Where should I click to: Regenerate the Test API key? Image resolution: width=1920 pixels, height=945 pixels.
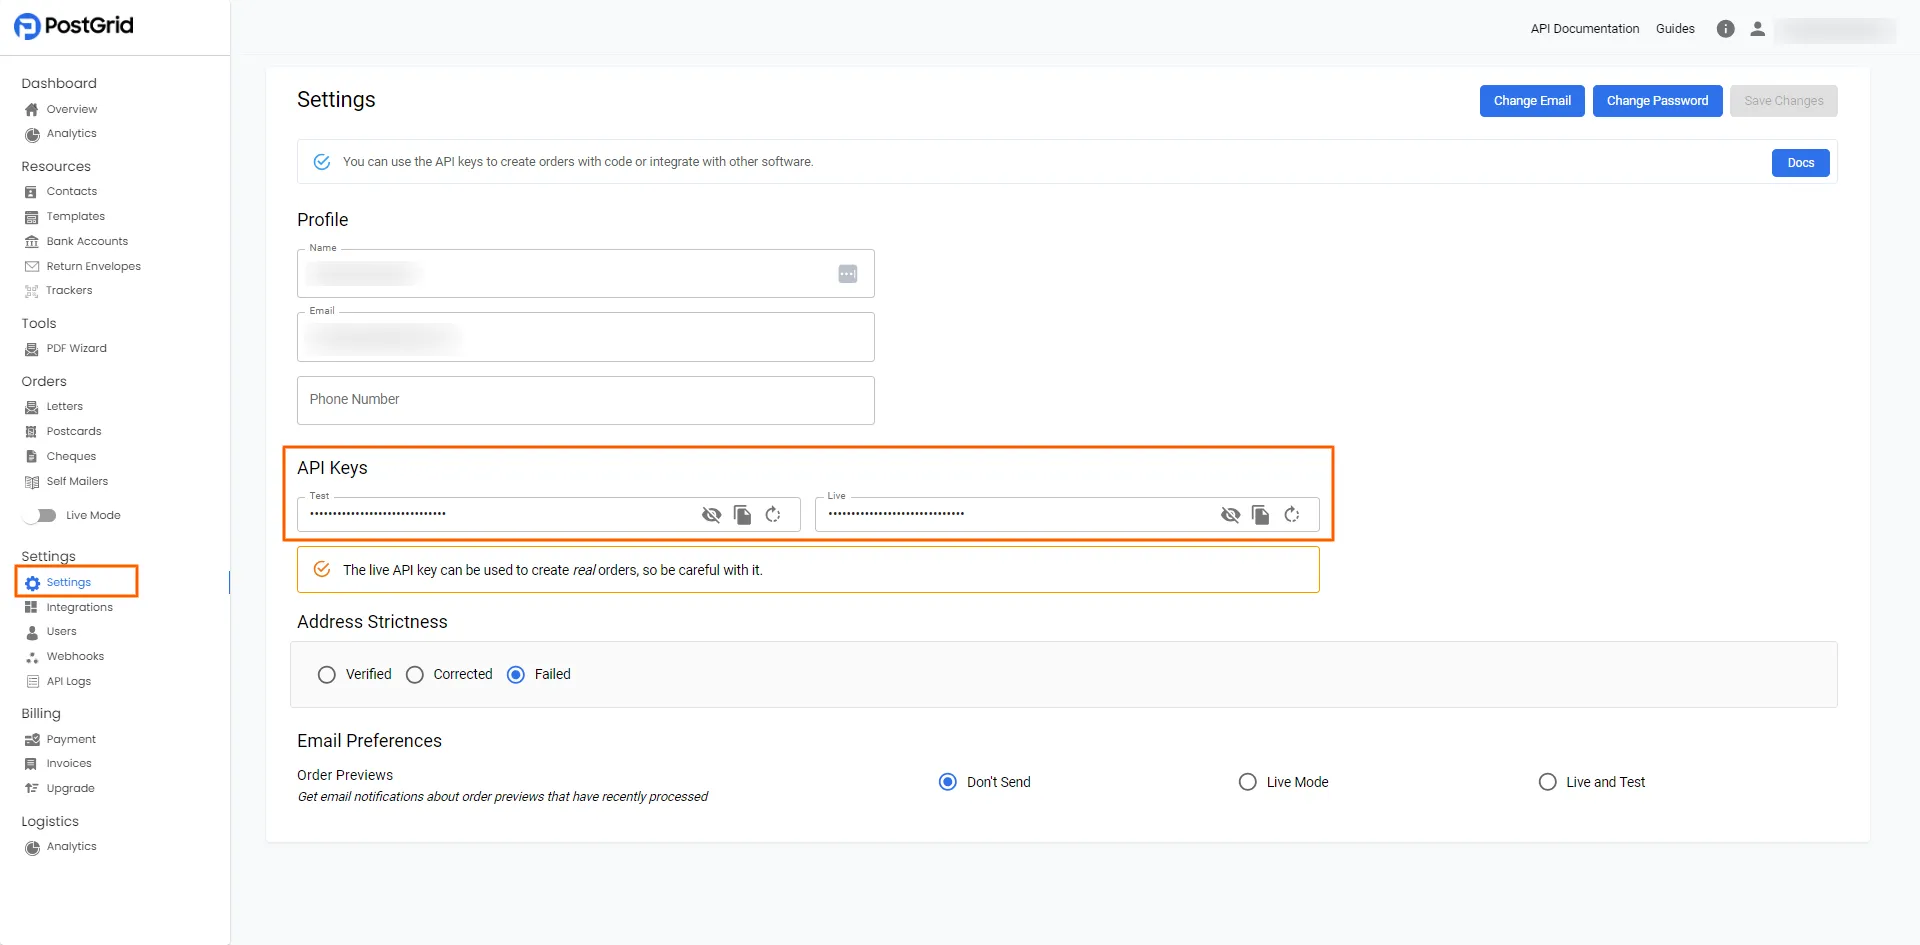(773, 515)
